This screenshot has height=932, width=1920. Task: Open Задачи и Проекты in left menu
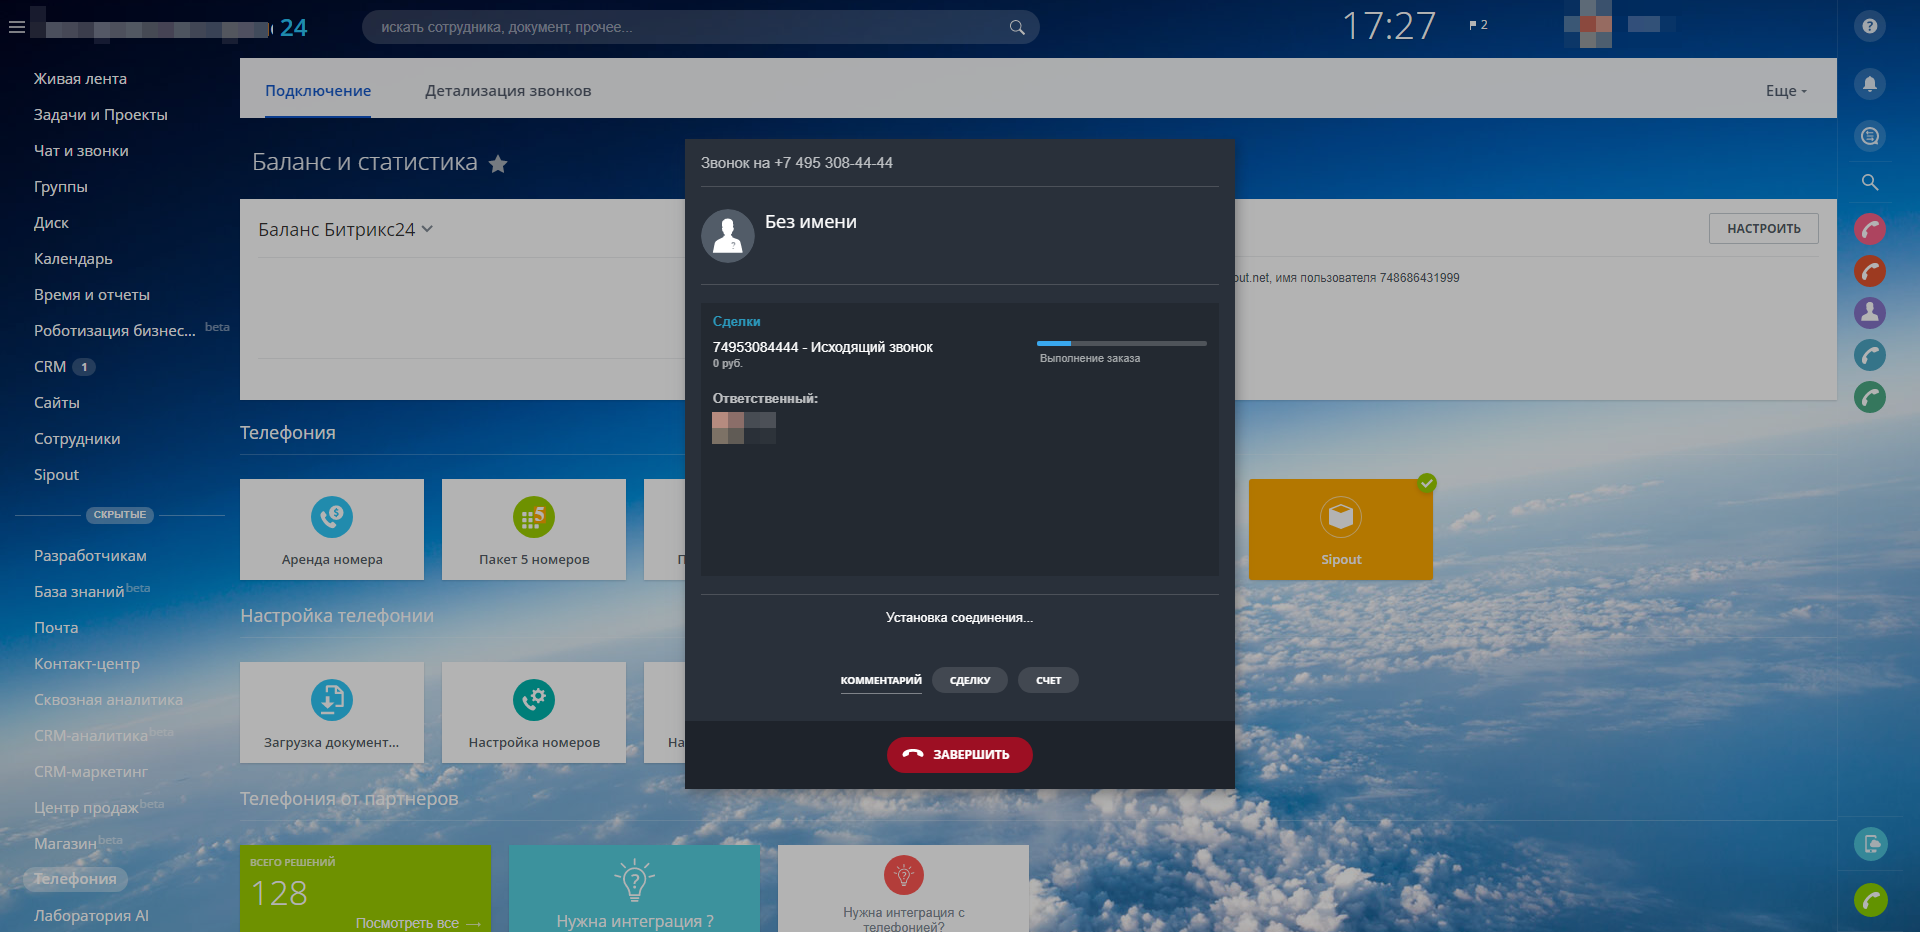(101, 115)
